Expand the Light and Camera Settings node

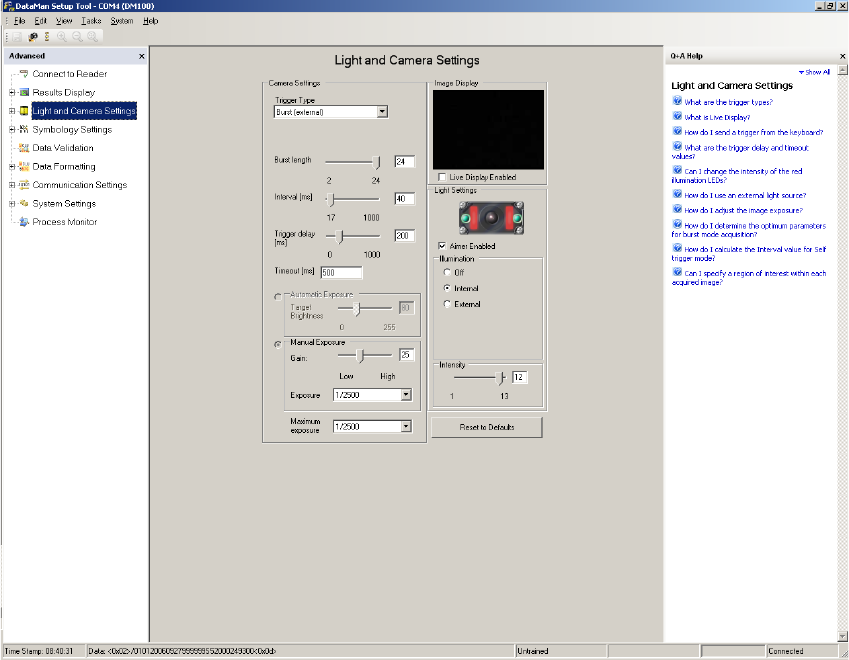12,111
